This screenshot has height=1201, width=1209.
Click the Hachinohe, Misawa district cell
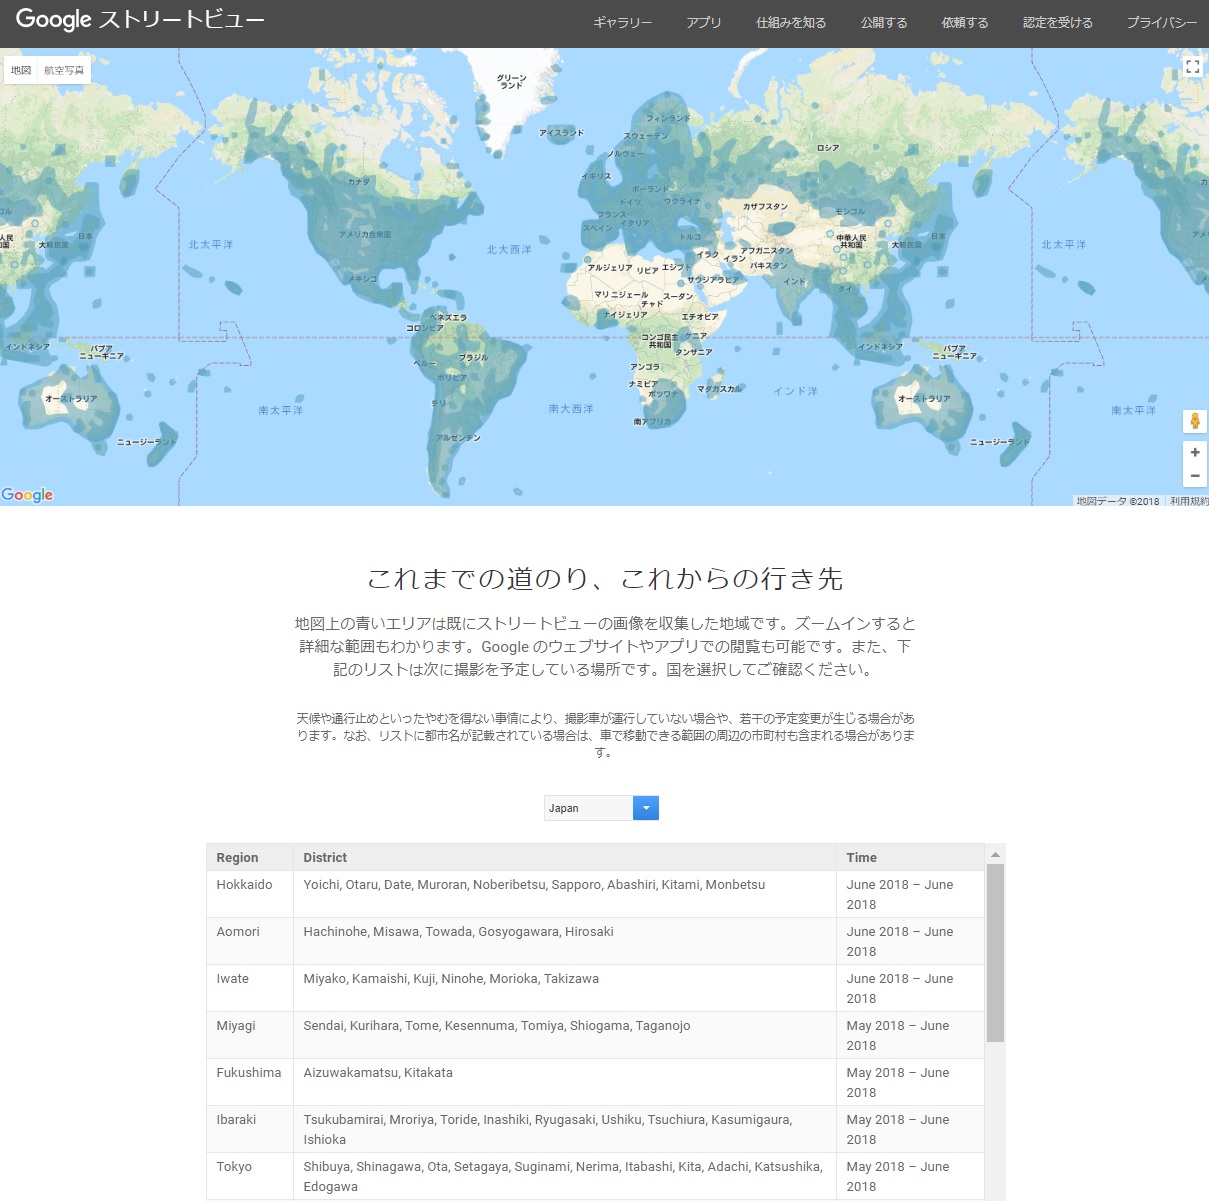565,941
